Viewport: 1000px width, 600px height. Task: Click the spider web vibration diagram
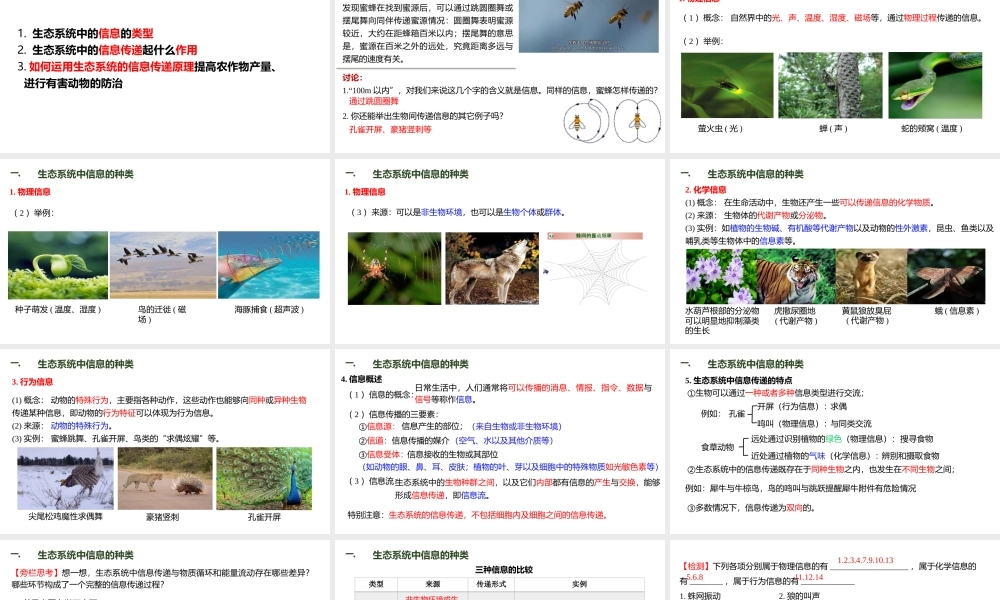[596, 270]
